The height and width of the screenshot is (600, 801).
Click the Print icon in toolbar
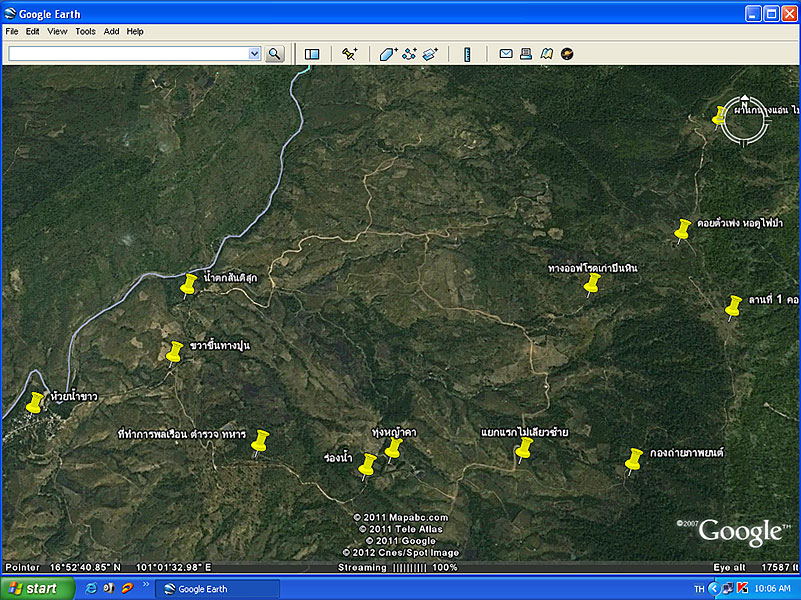point(526,54)
